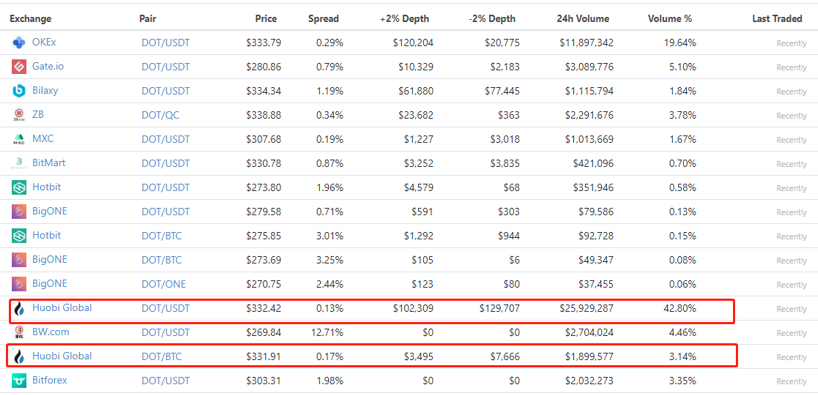Click the BigONE icon in DOT/ONE row
Screen dimensions: 818x395
[19, 284]
